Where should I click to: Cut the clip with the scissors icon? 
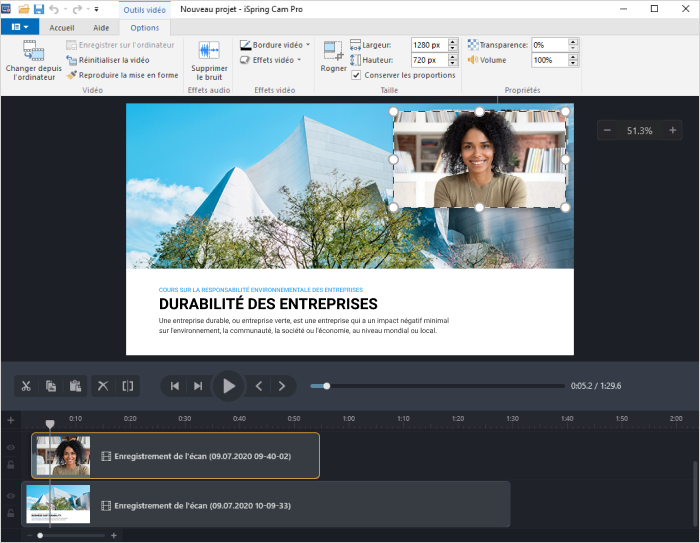click(26, 386)
